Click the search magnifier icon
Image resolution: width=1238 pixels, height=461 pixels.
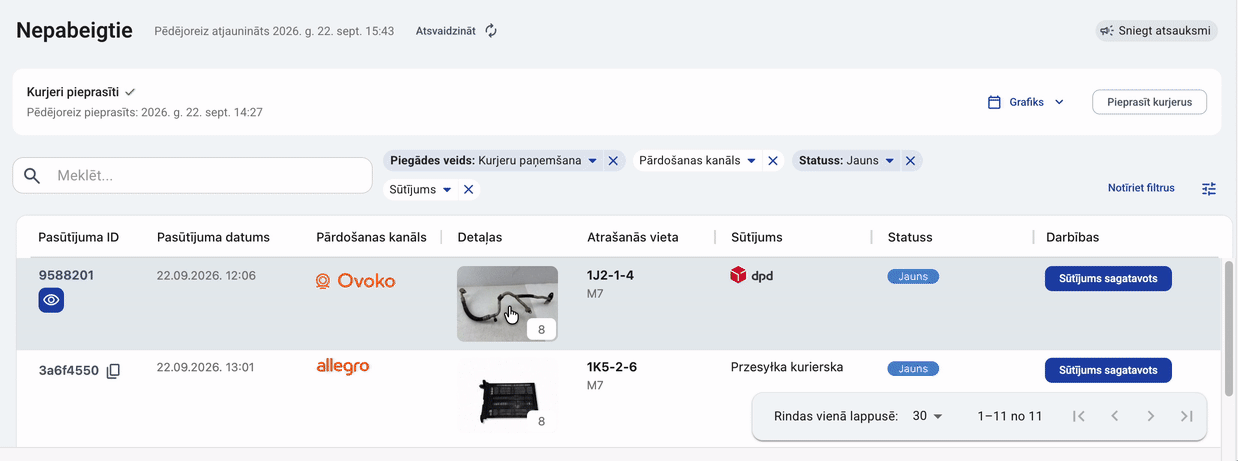click(x=32, y=176)
